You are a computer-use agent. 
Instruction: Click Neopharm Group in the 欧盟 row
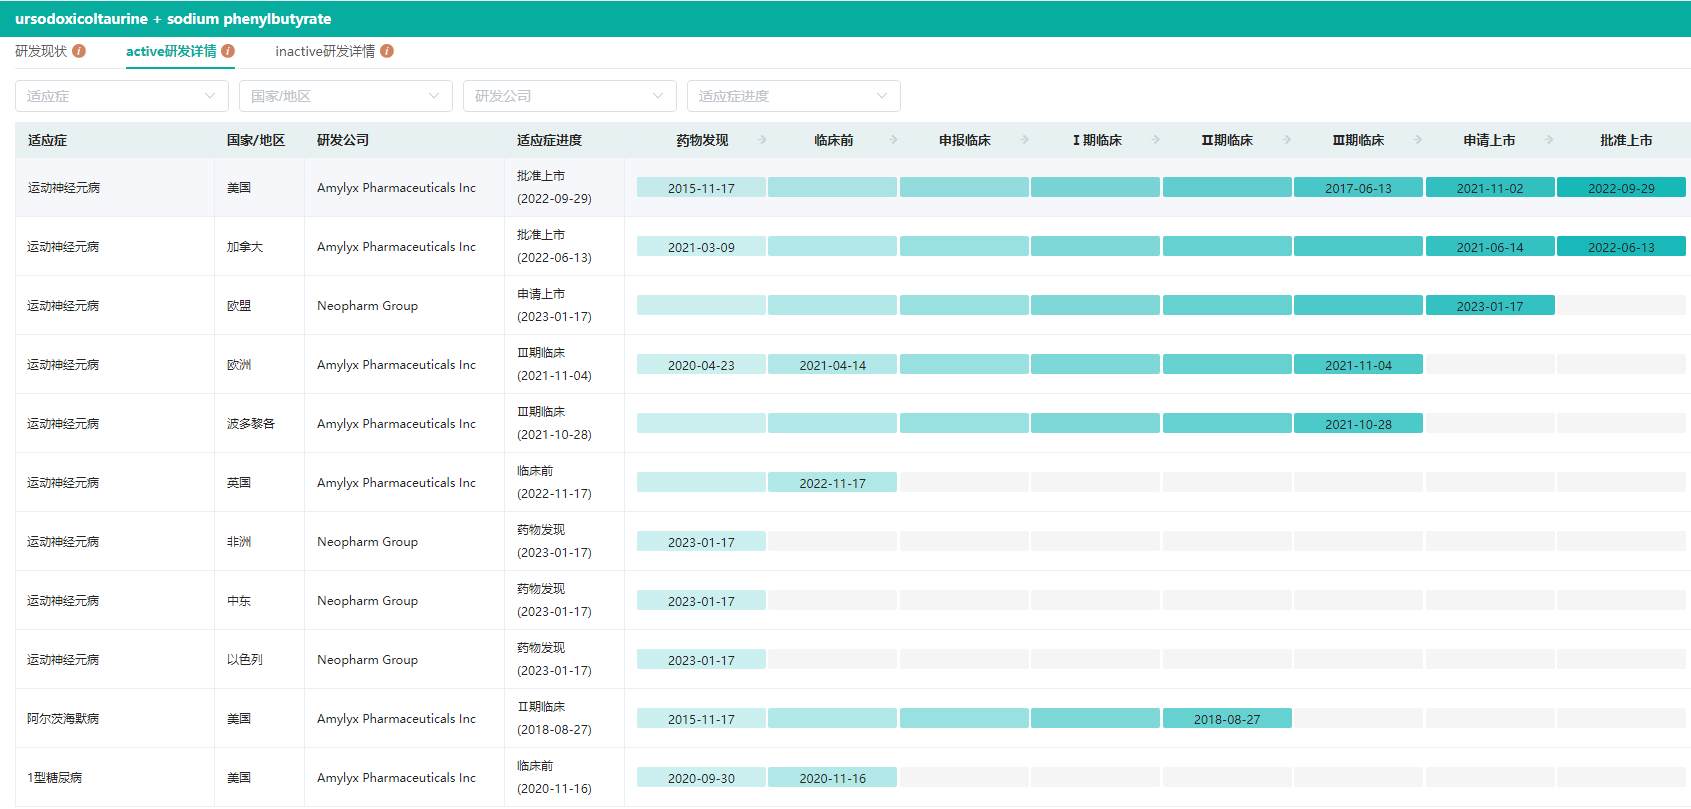click(x=367, y=306)
